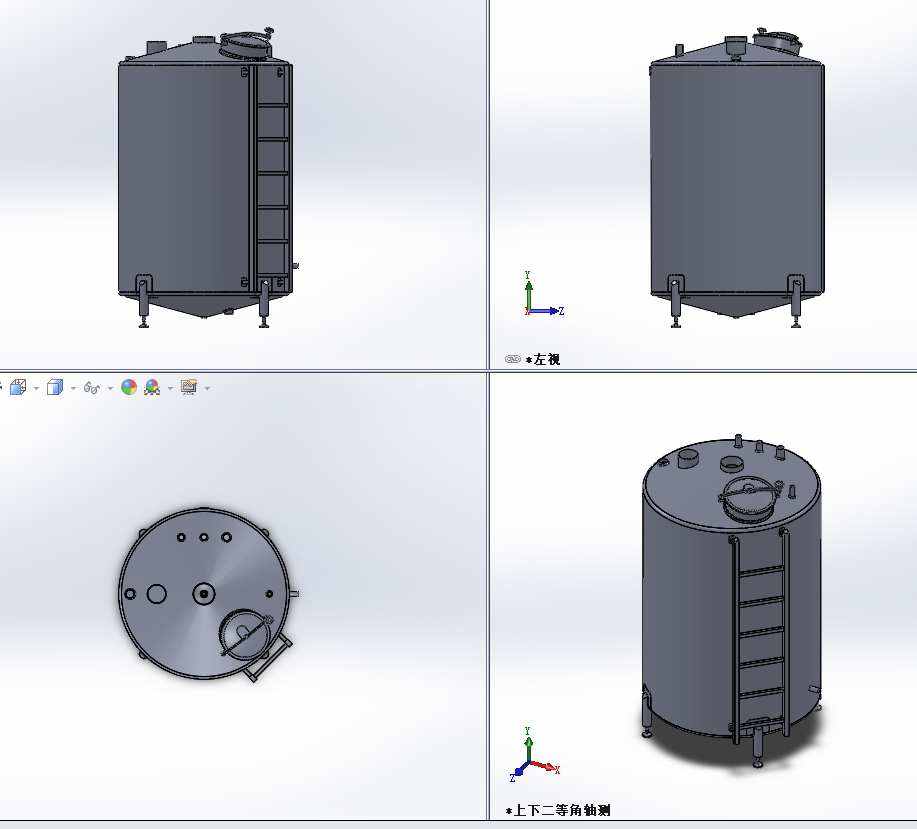Click the *上下二等角轴测 view label
This screenshot has width=917, height=829.
559,810
